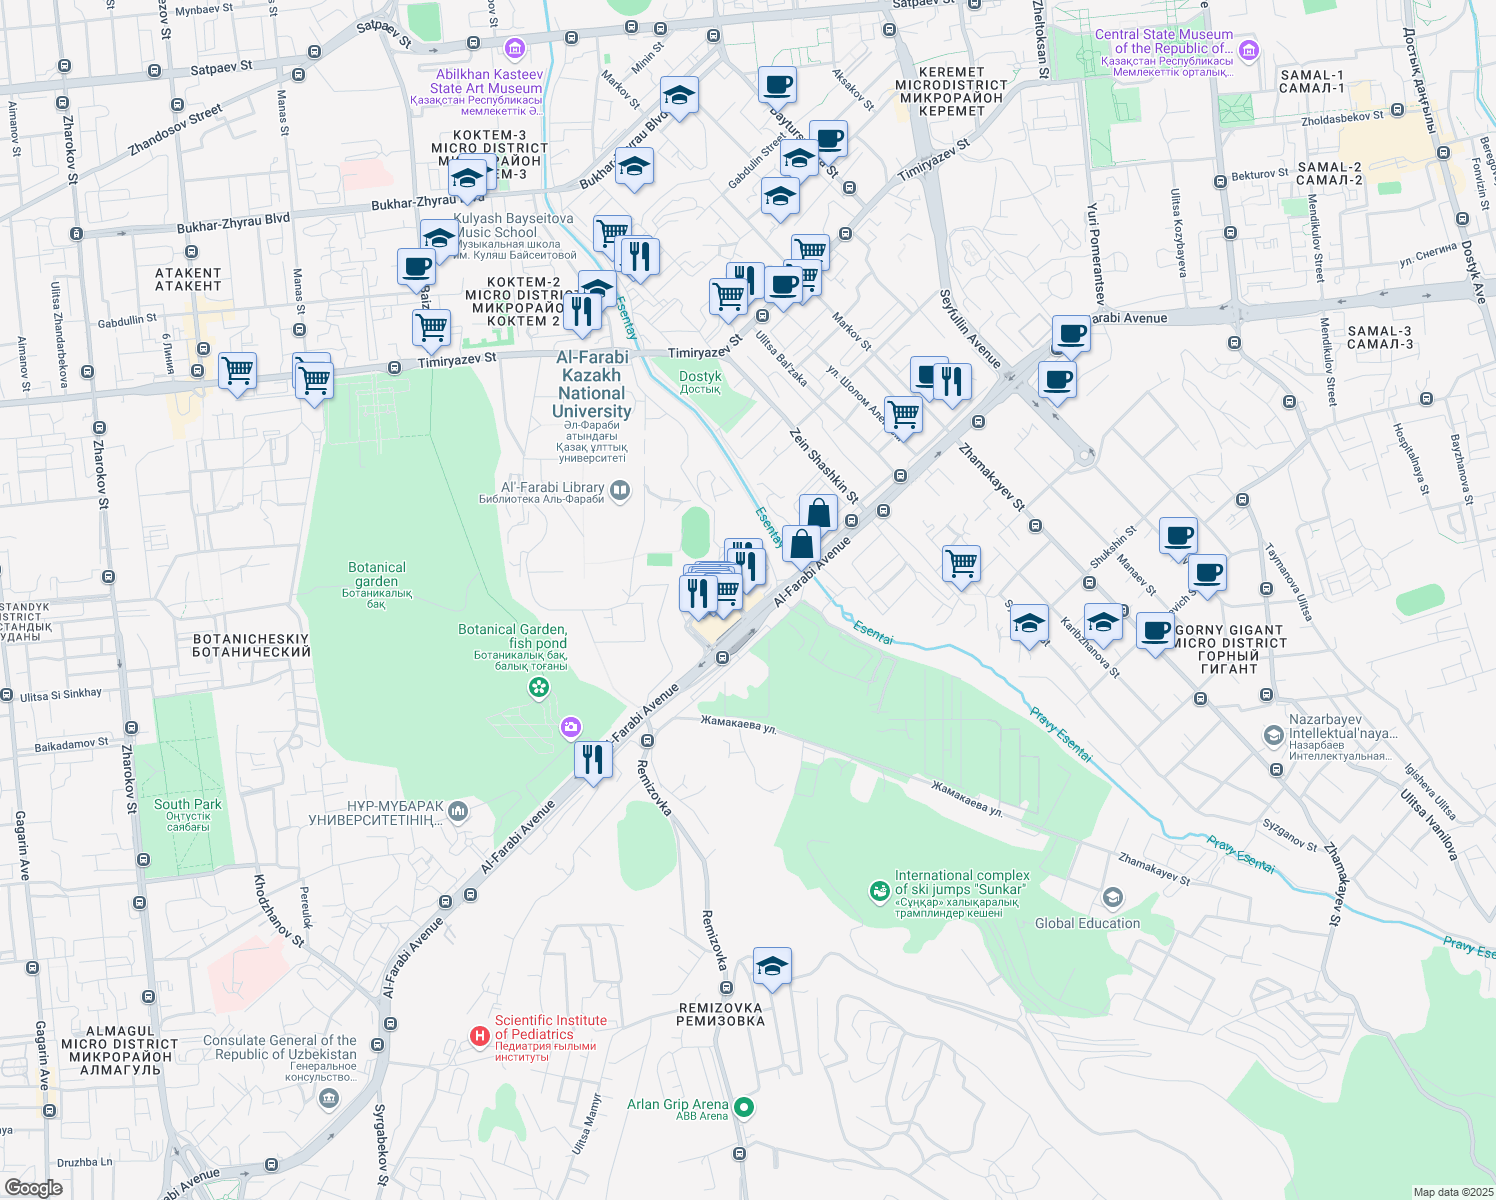
Task: Open the cafe marker east of Baytursynov St
Action: [x=827, y=140]
